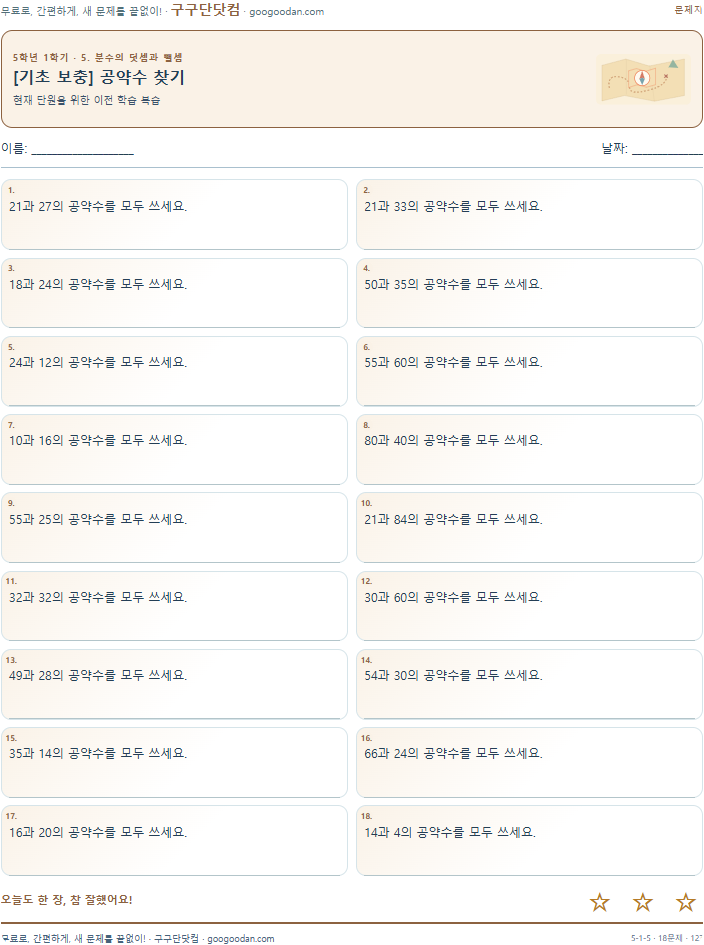Viewport: 704px width, 945px height.
Task: Open the googoodan.com link in the footer
Action: click(240, 938)
